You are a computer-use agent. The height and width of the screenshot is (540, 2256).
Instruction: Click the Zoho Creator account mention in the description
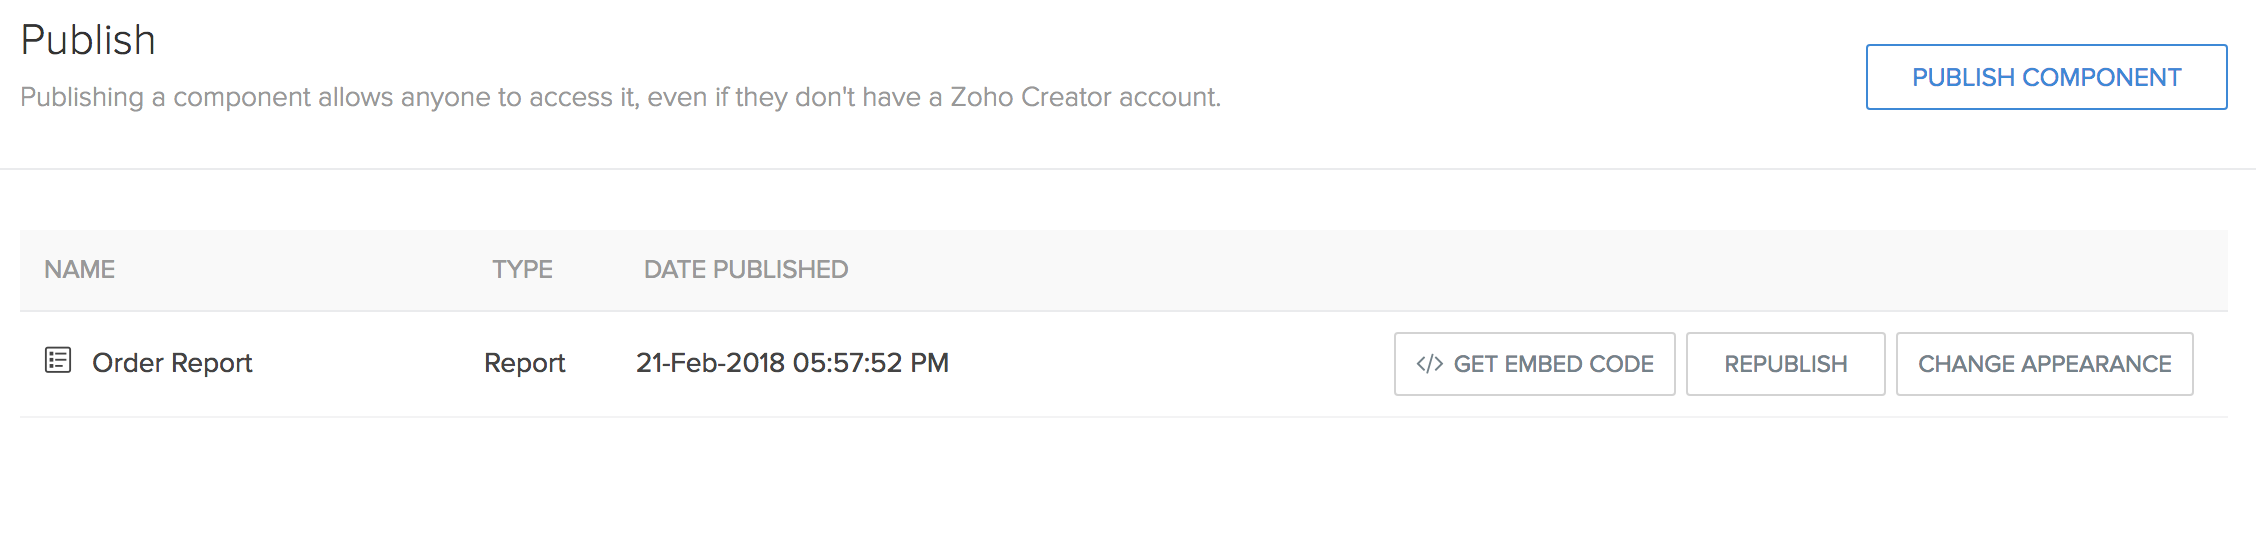[1084, 97]
